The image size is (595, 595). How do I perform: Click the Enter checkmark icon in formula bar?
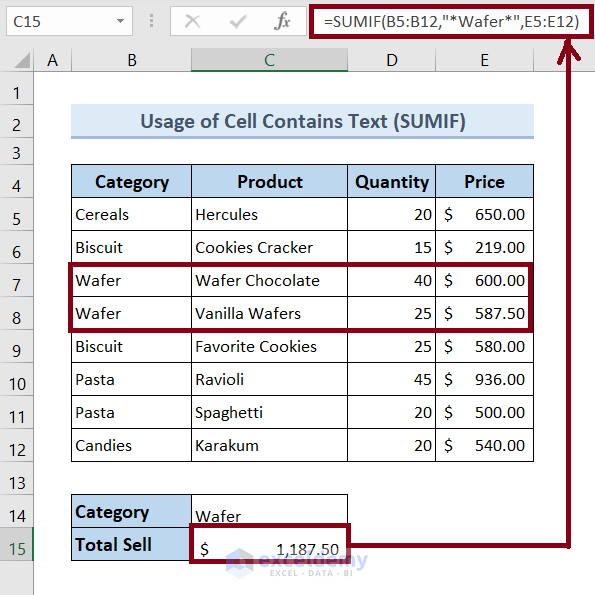click(x=238, y=22)
